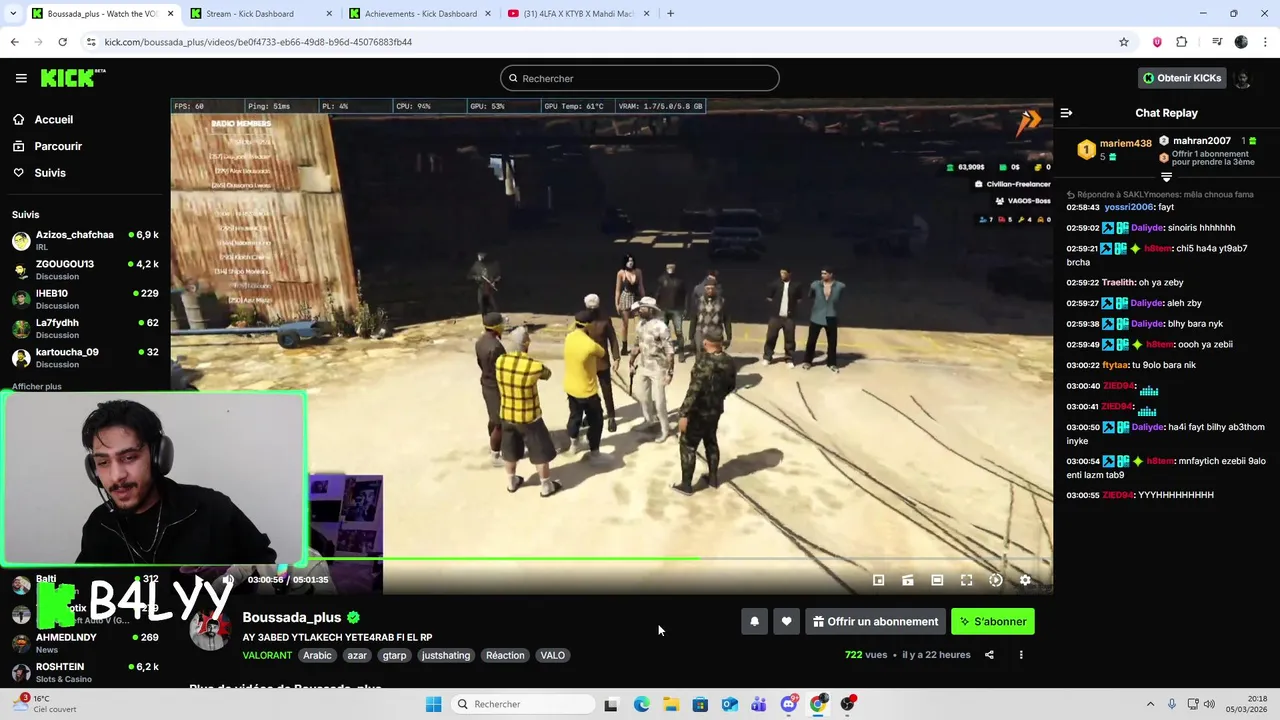The height and width of the screenshot is (720, 1280).
Task: Expand the gift leaderboard arrow
Action: 1166,177
